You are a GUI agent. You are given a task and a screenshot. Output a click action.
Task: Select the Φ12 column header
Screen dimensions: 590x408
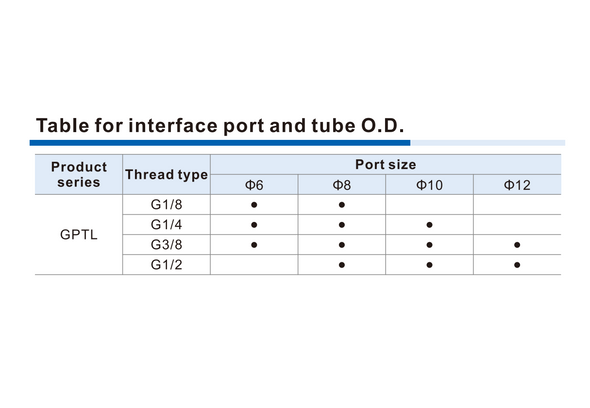click(x=517, y=185)
